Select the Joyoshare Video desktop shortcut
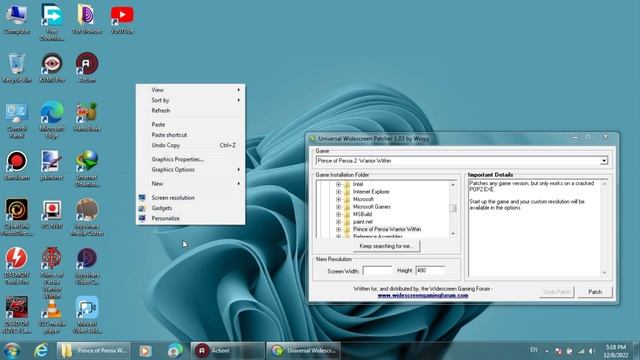Screen dimensions: 640x360 (87, 266)
